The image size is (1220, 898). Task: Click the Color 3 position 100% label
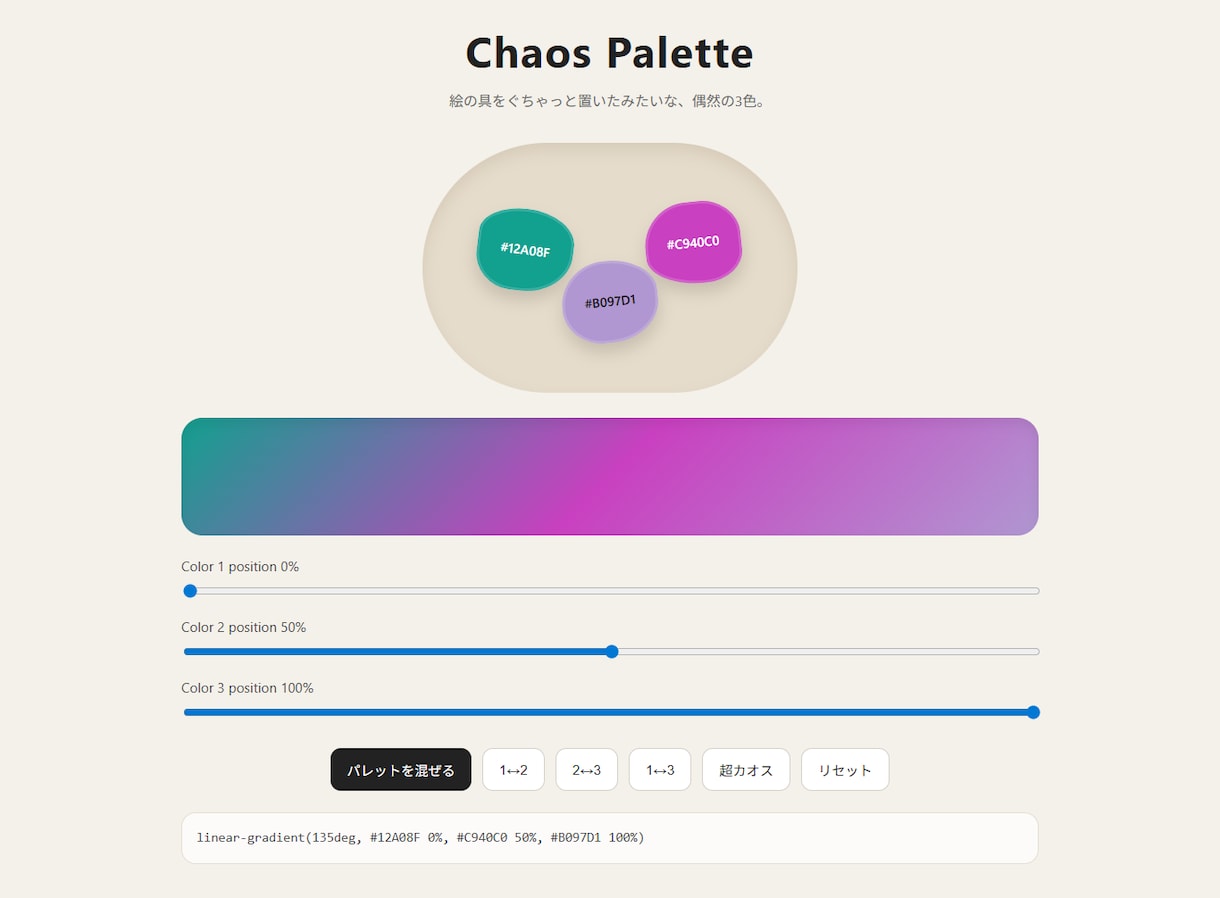[x=247, y=688]
